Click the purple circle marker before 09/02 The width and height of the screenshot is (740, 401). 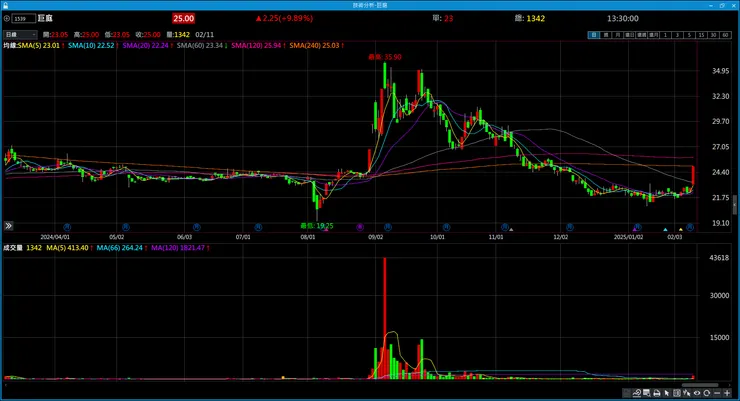pos(360,227)
